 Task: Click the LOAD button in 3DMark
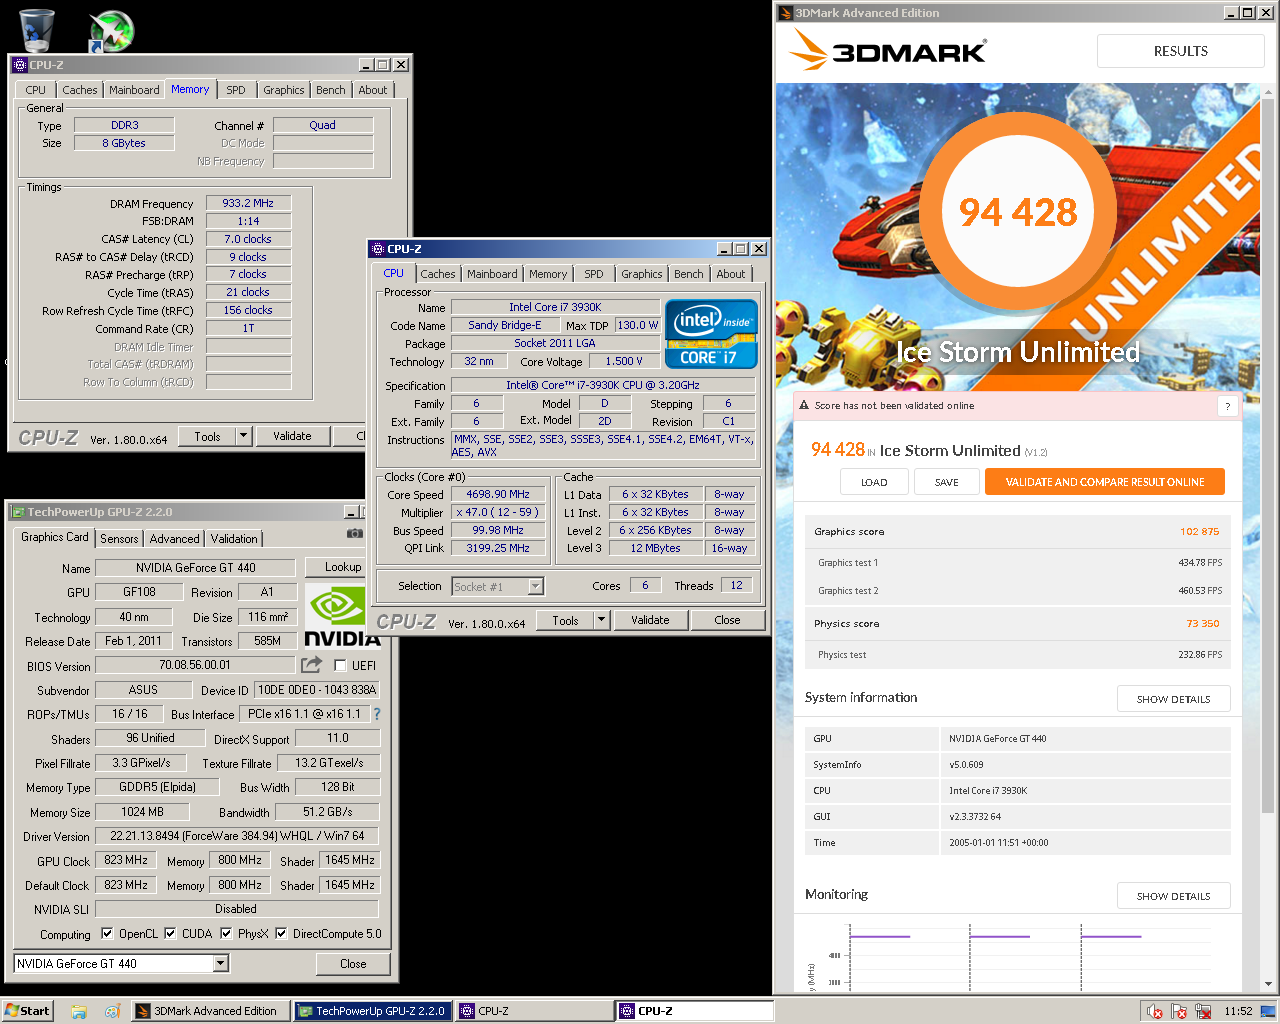pyautogui.click(x=874, y=482)
